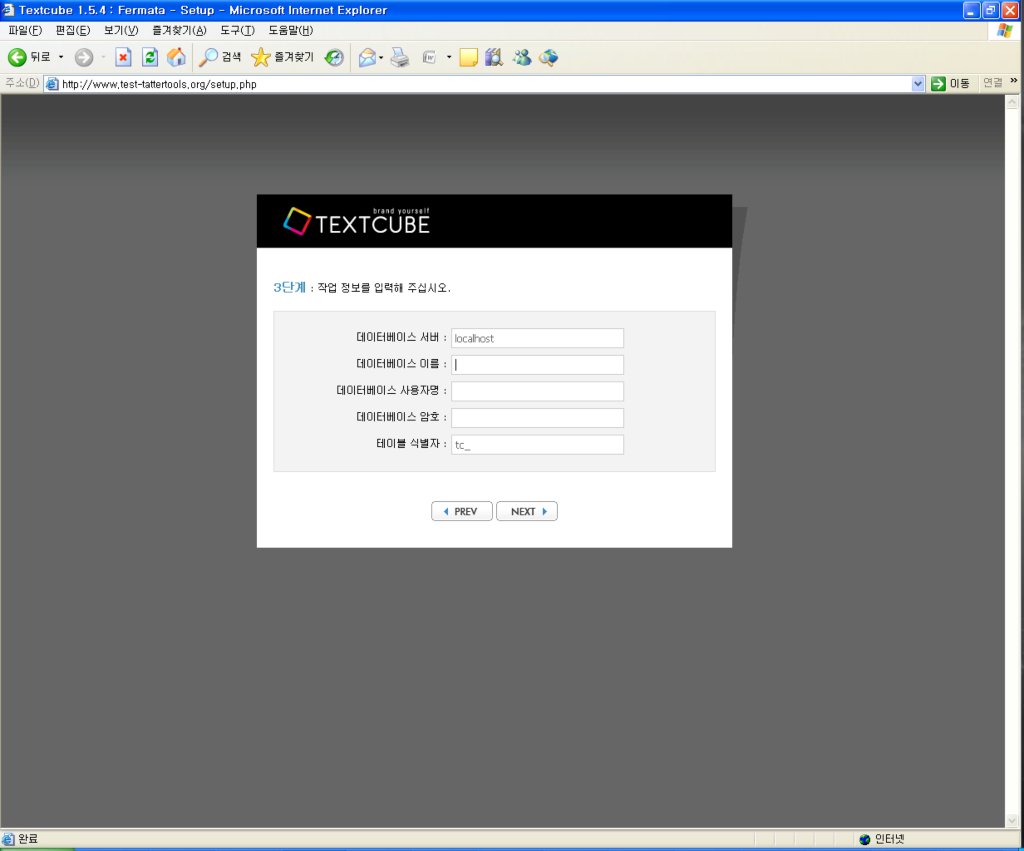This screenshot has height=851, width=1024.
Task: Click the Windows flag logo throbber
Action: [1004, 31]
